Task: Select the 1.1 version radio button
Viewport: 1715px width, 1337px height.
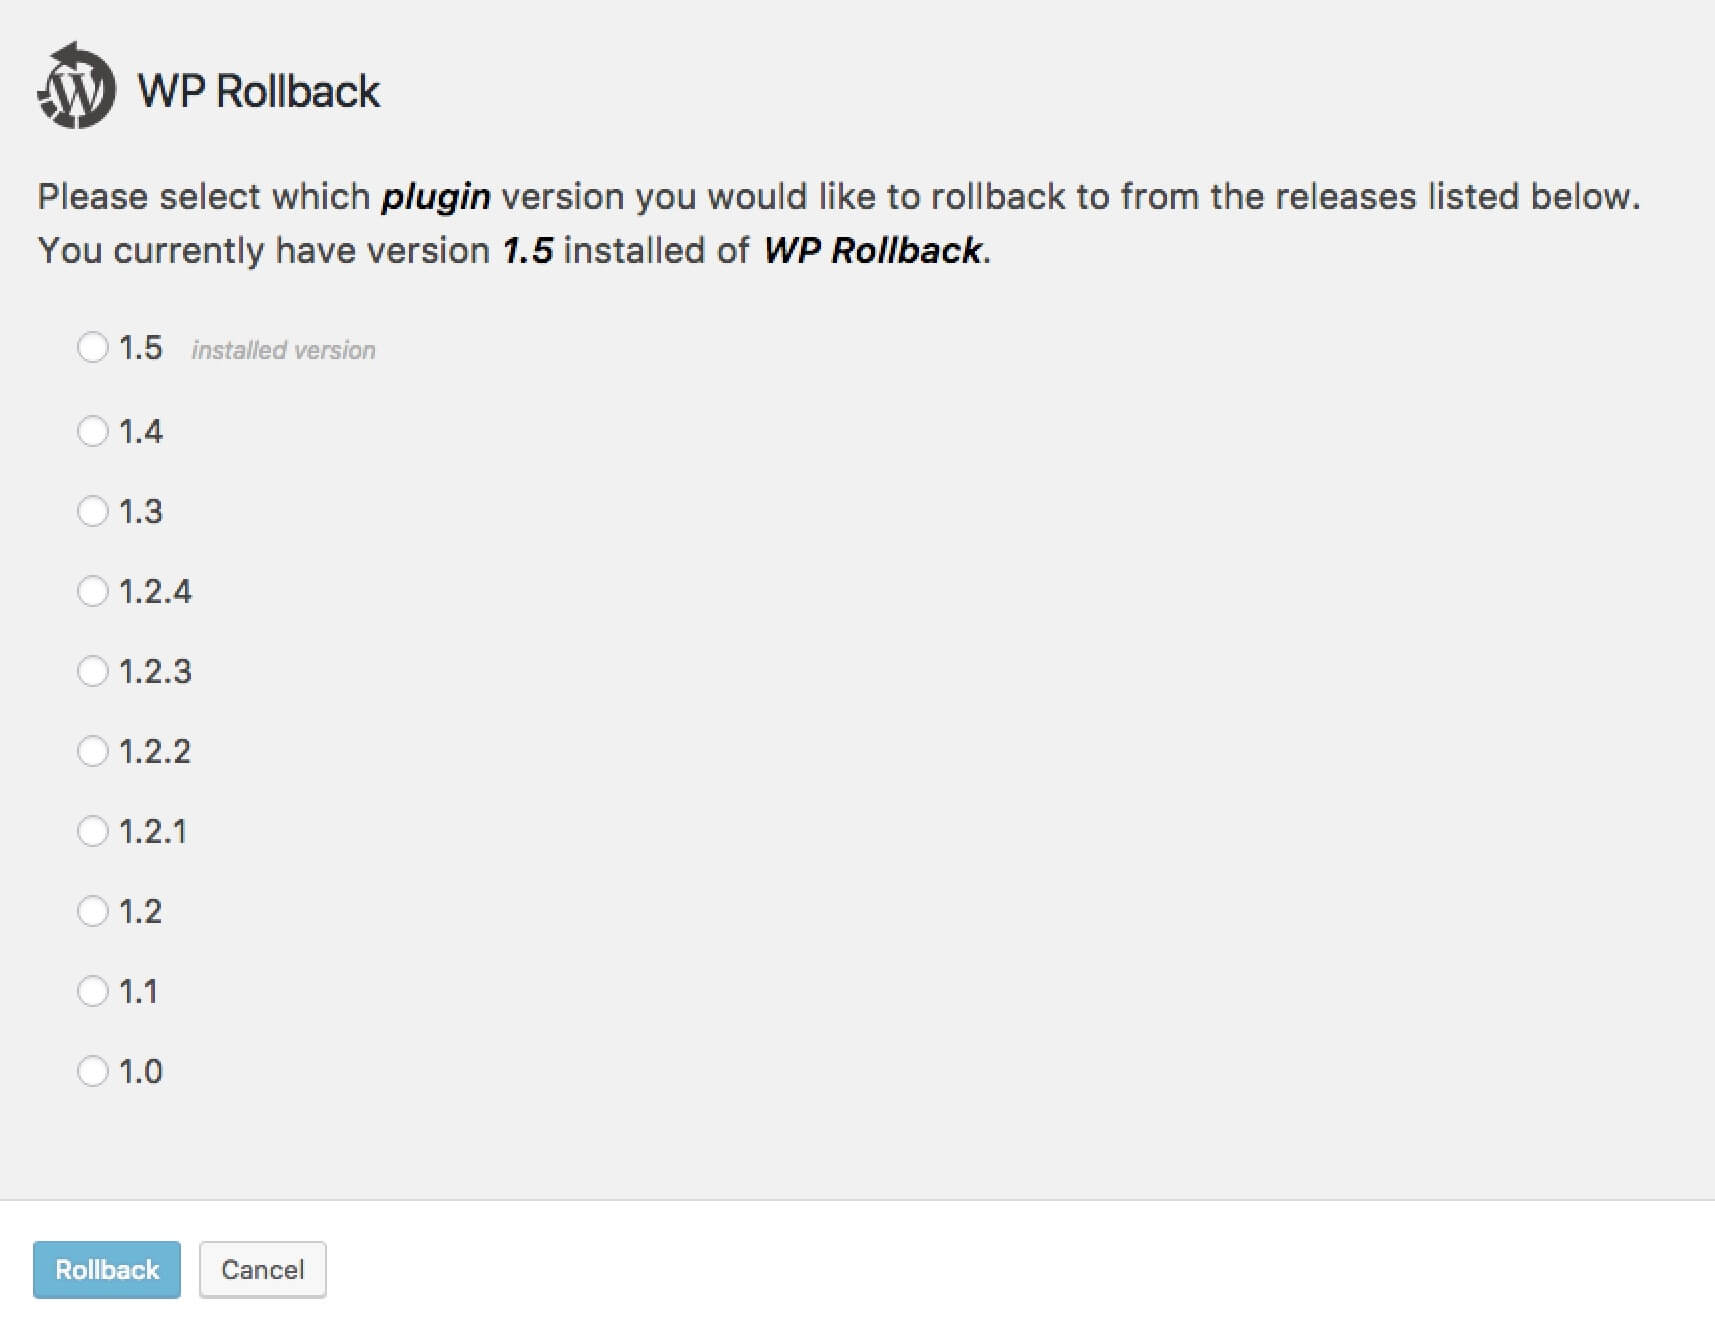Action: (92, 991)
